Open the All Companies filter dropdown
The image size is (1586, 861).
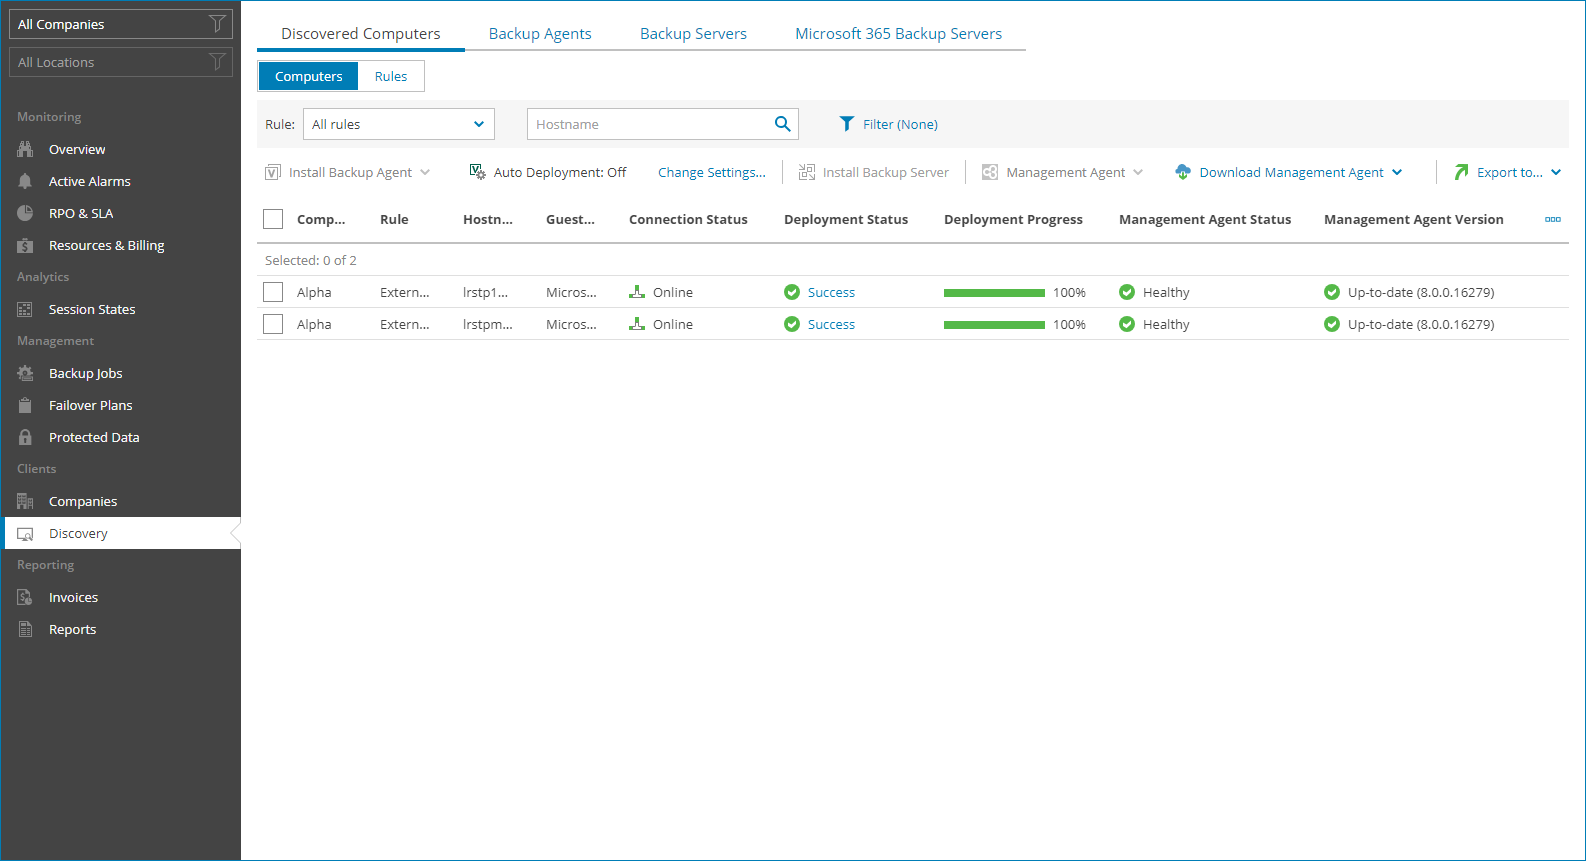(120, 24)
